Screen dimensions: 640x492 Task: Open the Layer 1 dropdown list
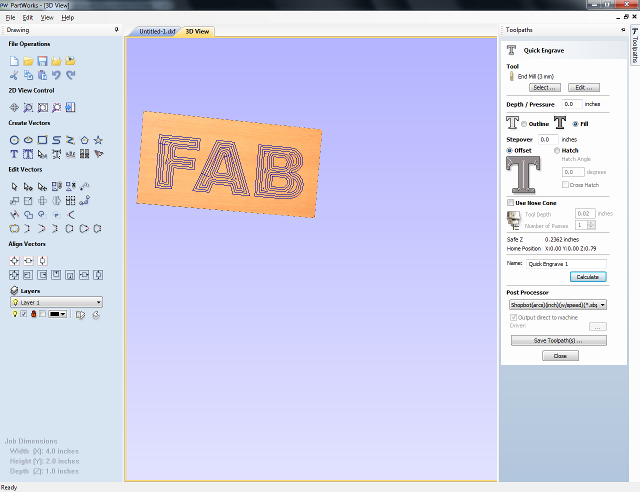(56, 302)
